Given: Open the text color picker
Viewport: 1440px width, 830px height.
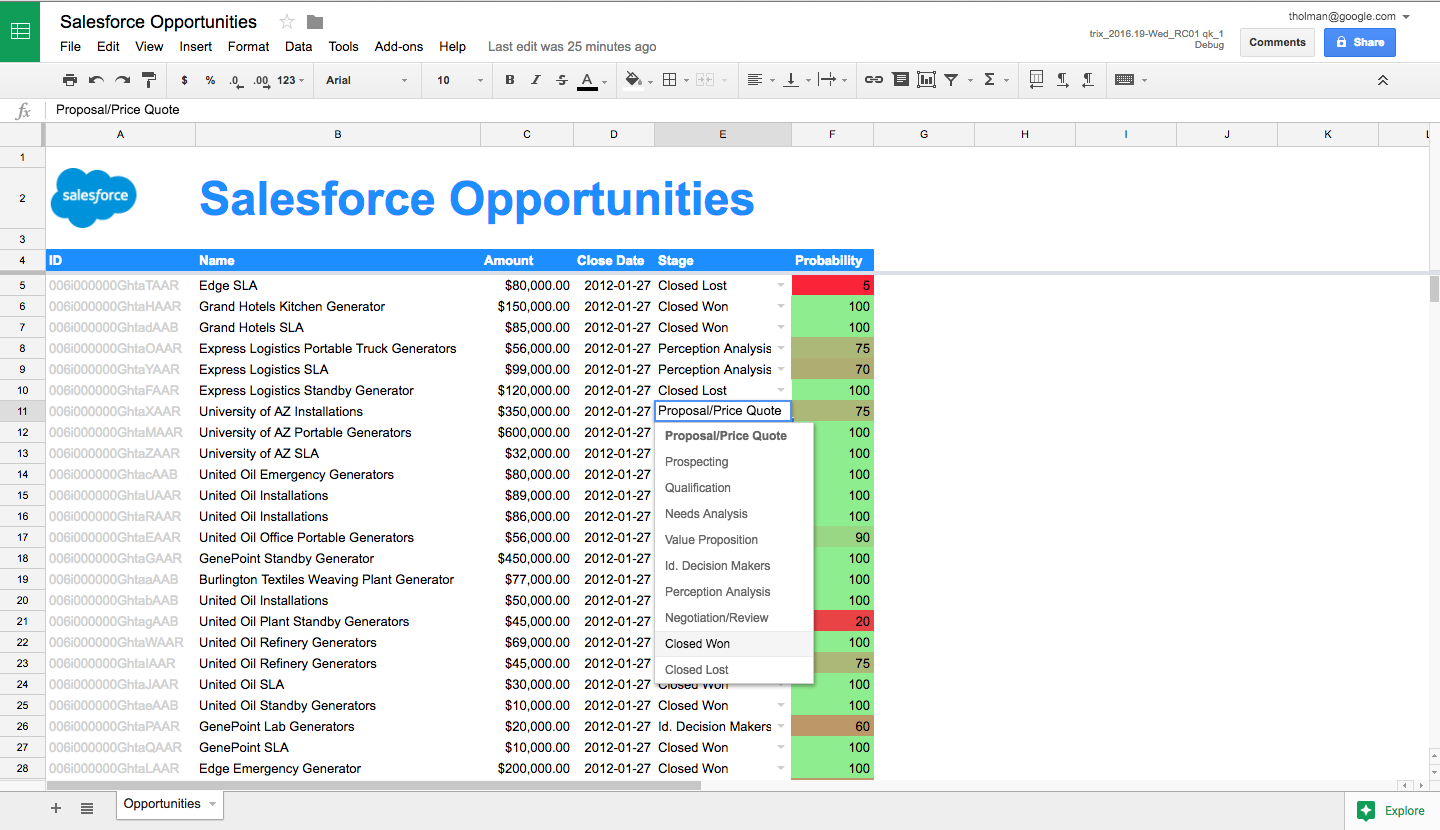Looking at the screenshot, I should 588,80.
